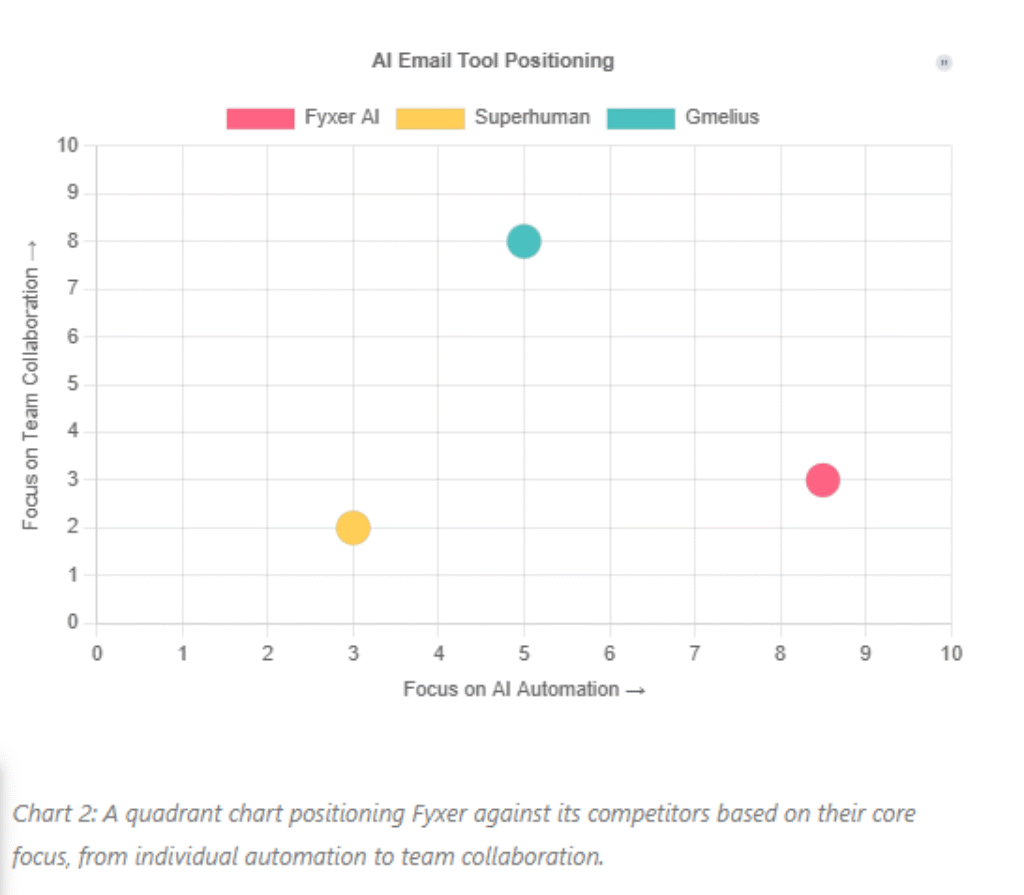Click the 8 tick on the vertical axis
The height and width of the screenshot is (895, 1024).
[x=72, y=241]
